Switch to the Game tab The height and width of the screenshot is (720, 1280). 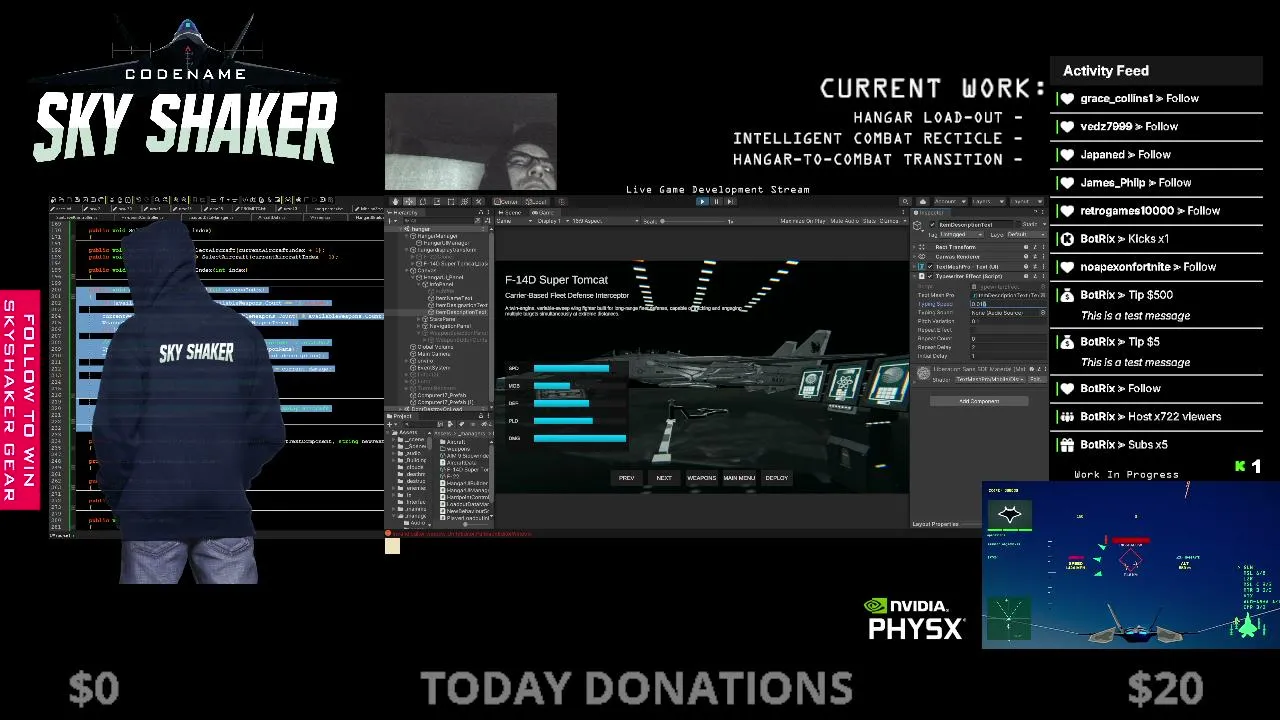(543, 212)
